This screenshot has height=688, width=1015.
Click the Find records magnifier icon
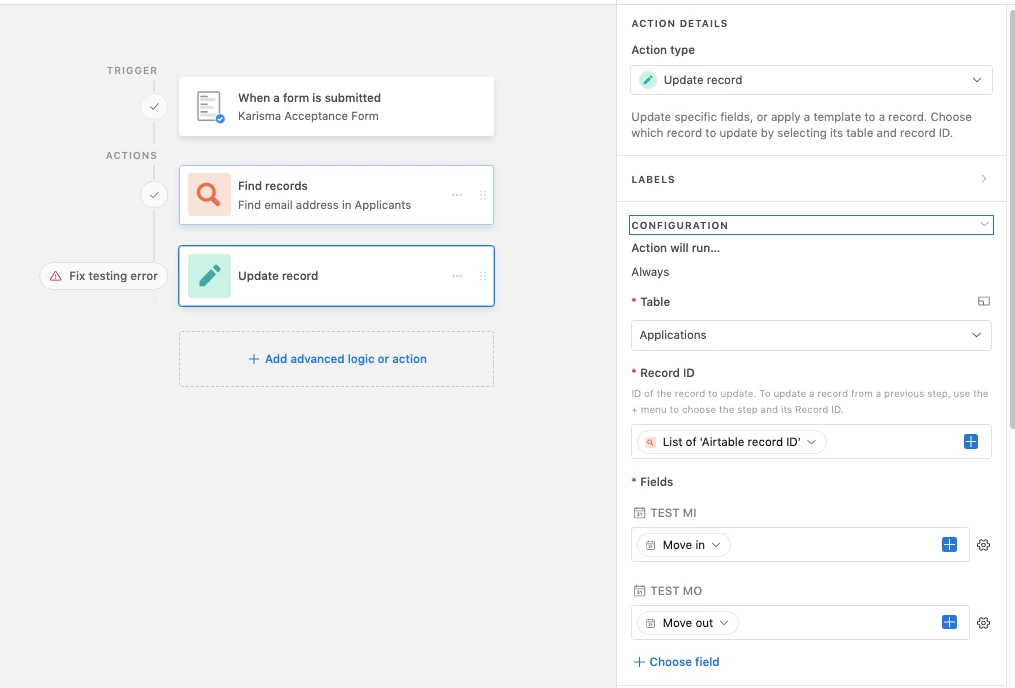(x=209, y=195)
